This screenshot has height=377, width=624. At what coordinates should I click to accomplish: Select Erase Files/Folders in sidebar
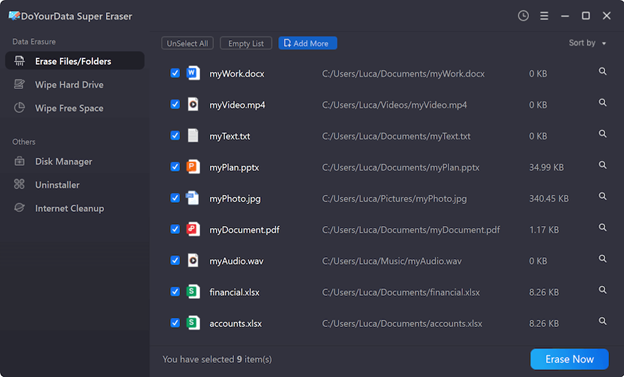75,61
